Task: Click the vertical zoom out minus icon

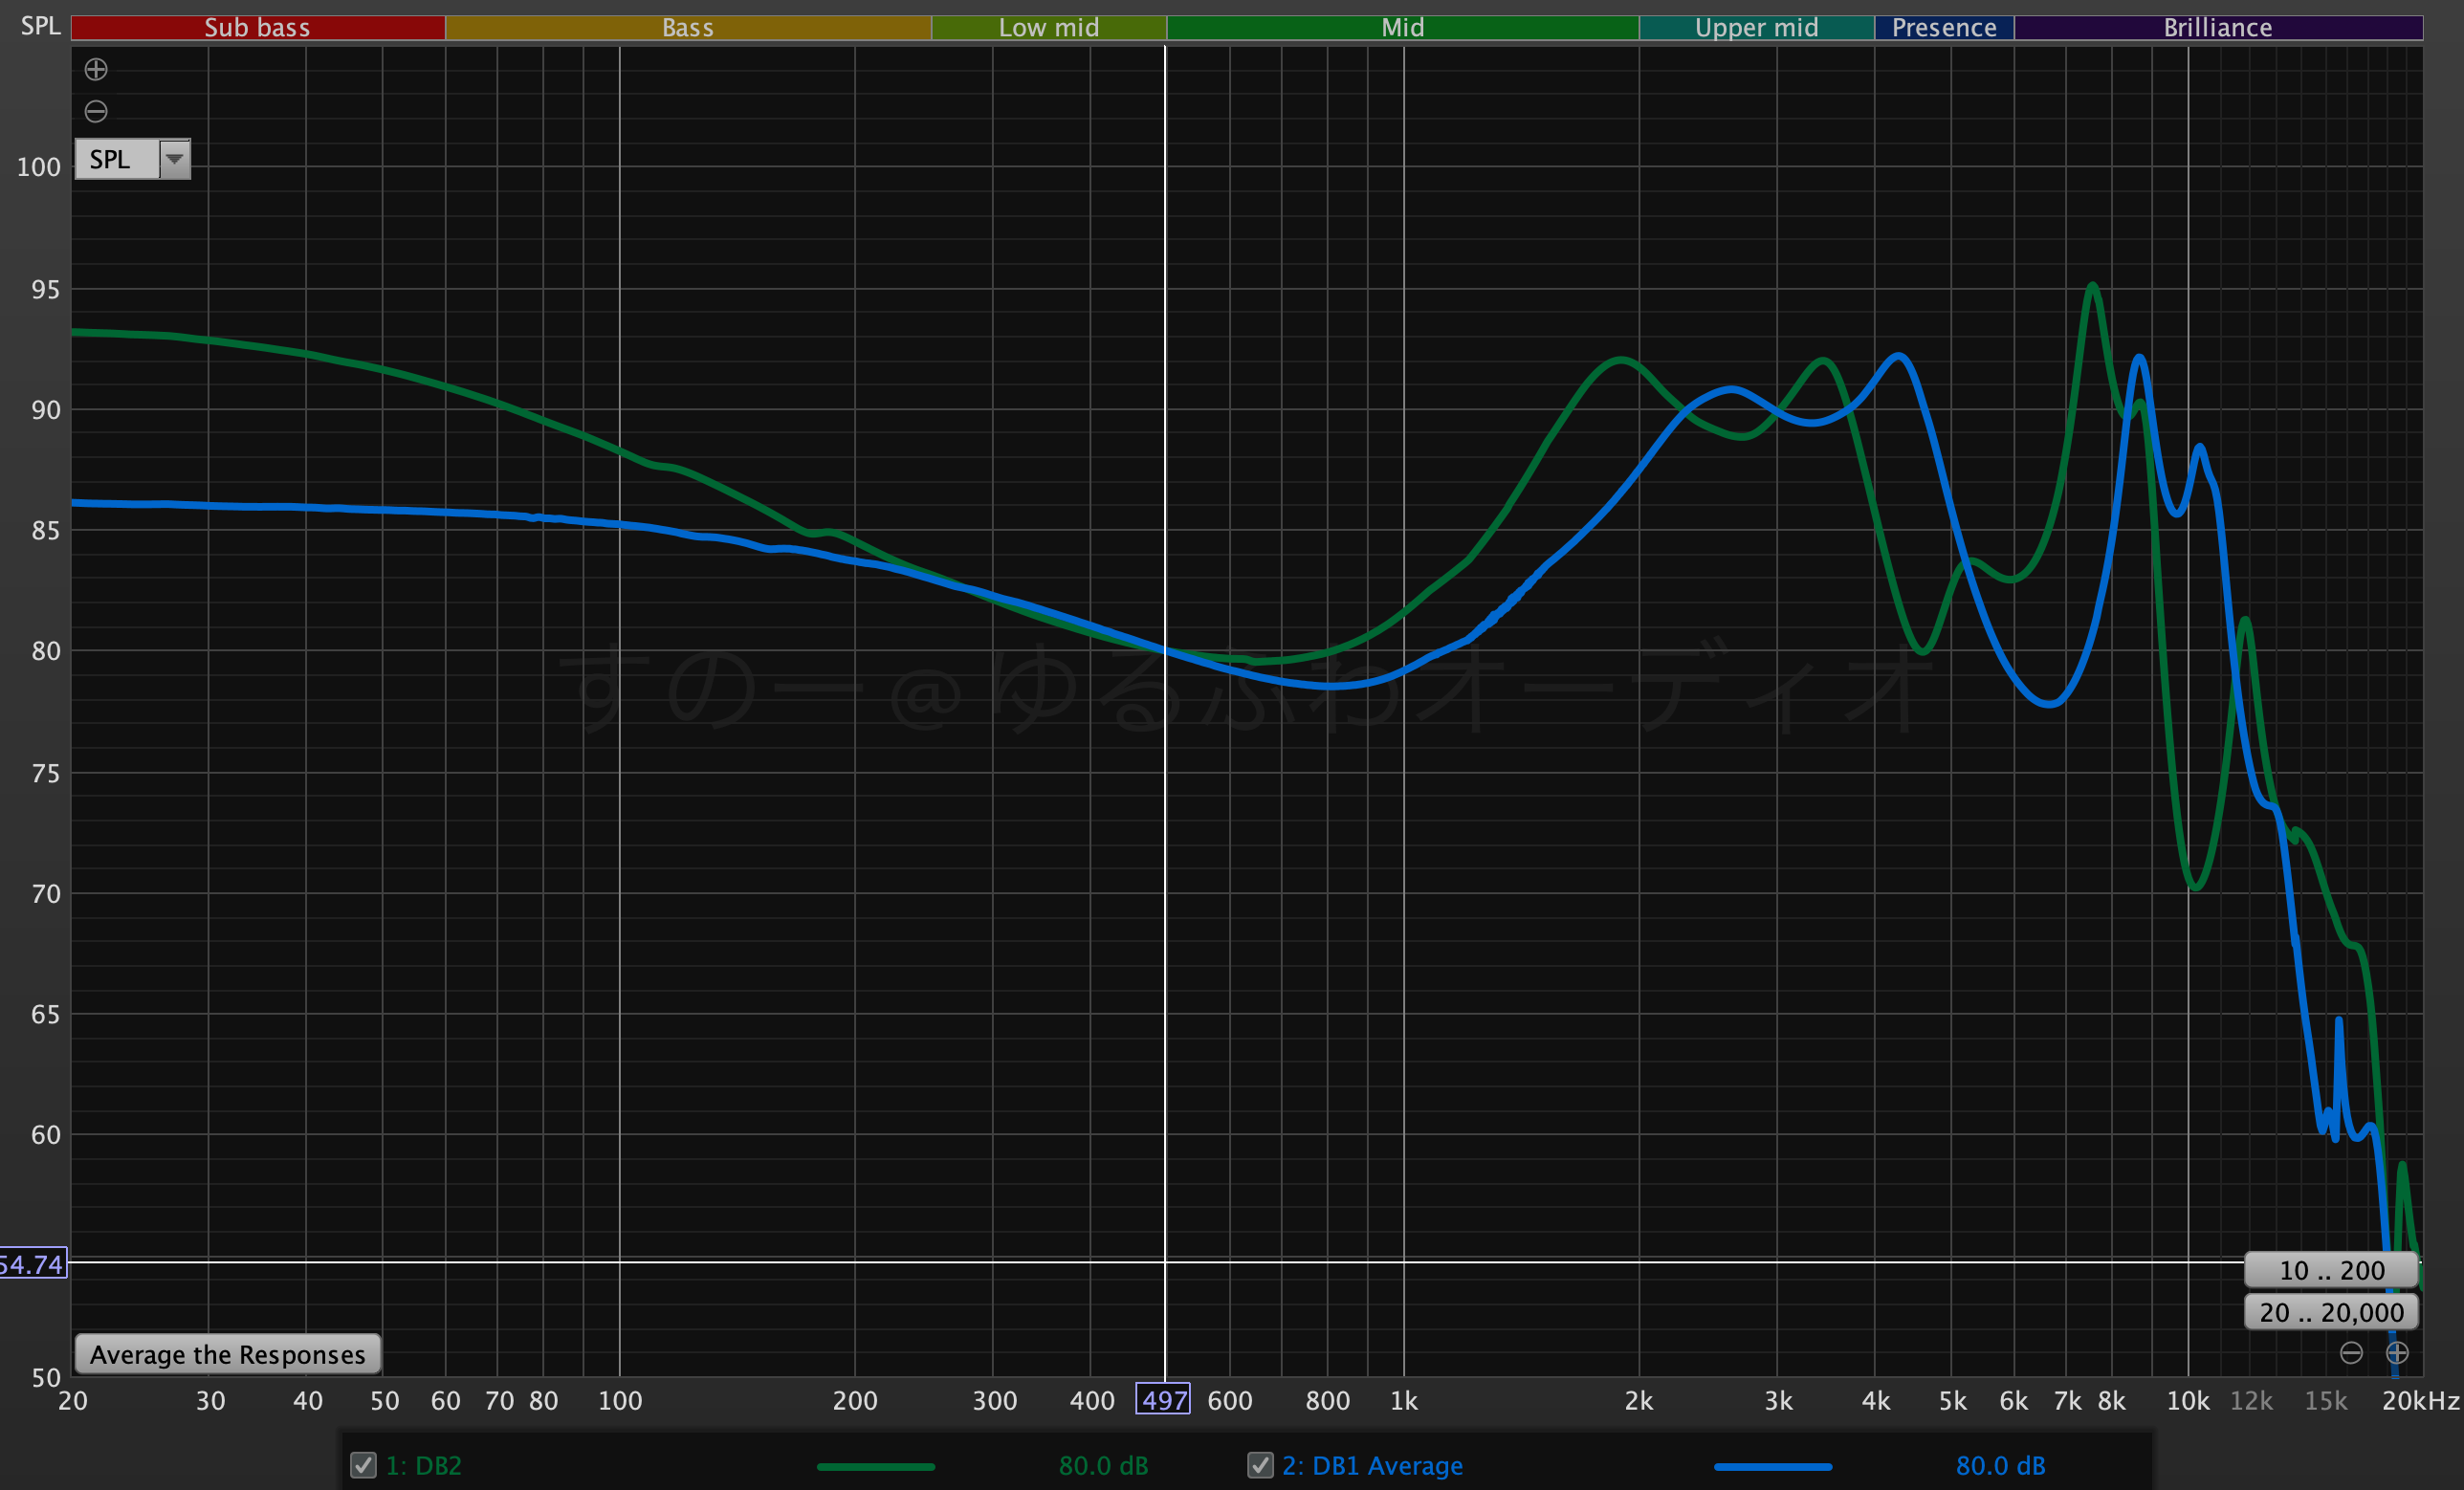Action: [96, 111]
